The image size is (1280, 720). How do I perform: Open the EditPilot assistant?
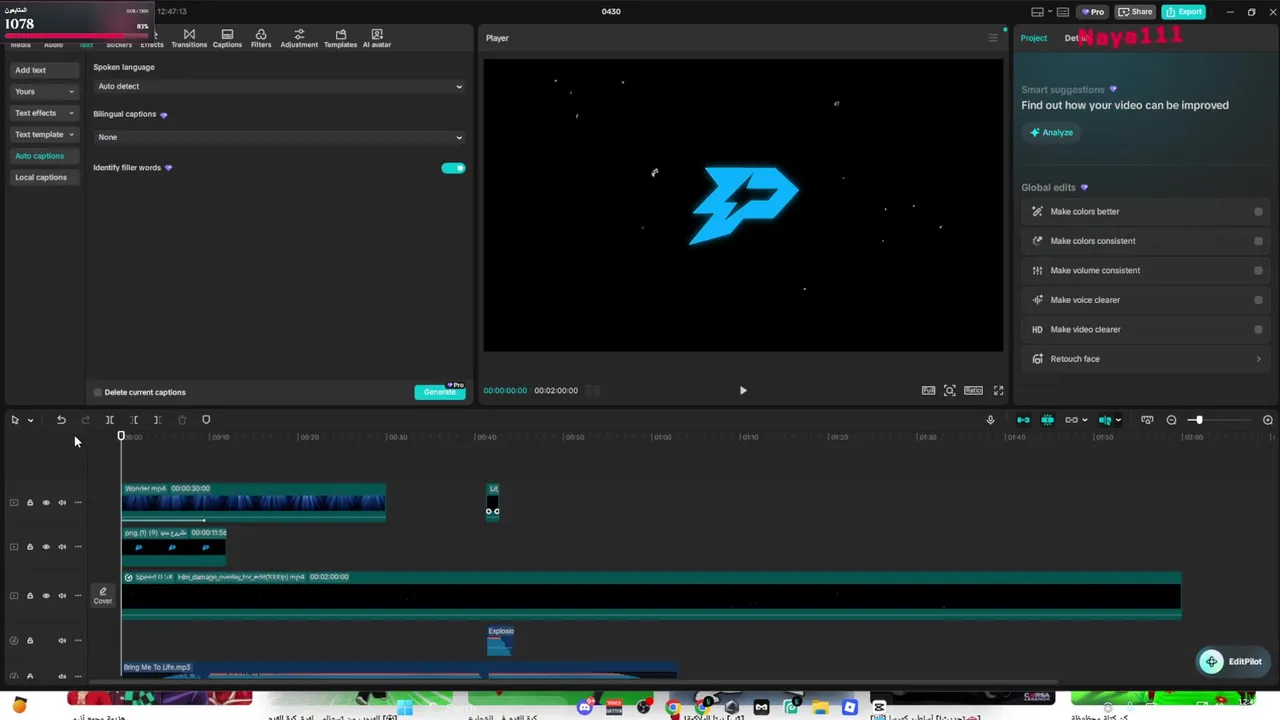(x=1233, y=662)
